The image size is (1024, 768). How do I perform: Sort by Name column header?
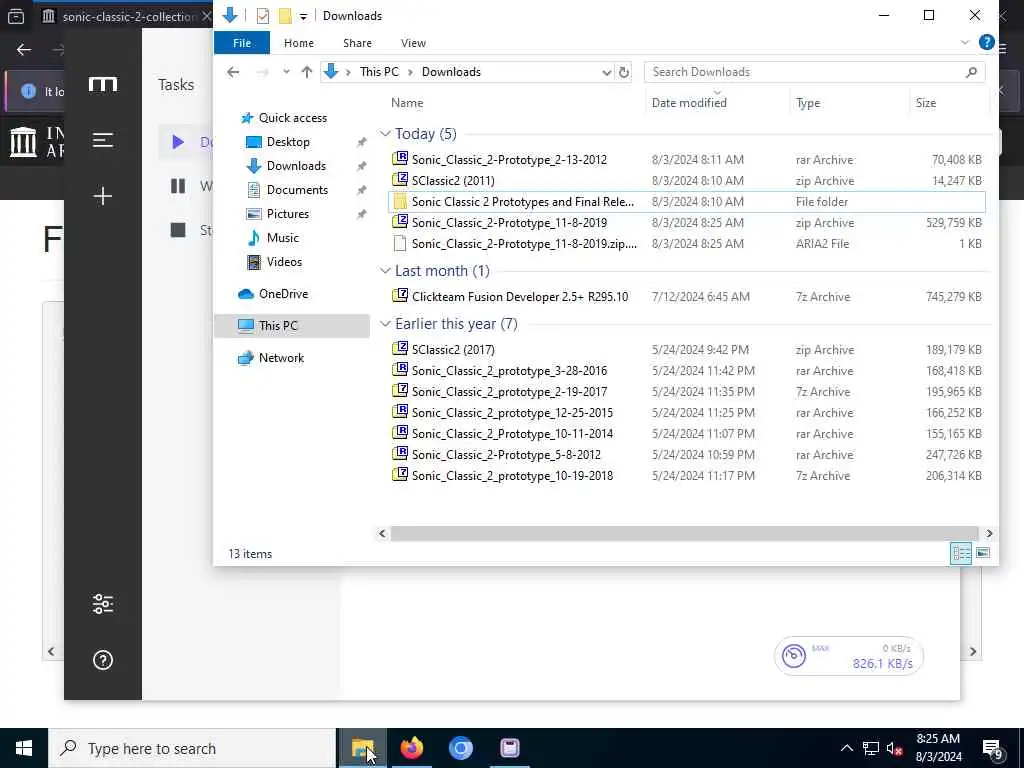(407, 103)
